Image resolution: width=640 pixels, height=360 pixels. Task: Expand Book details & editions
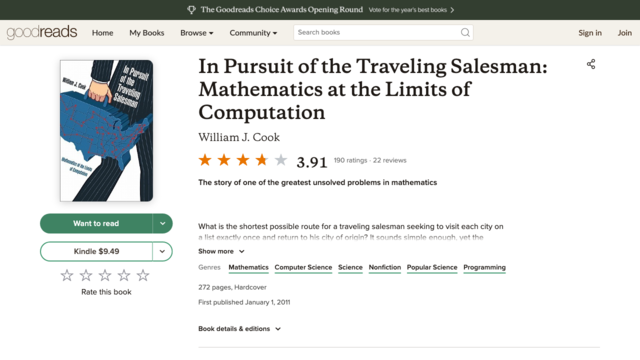(x=240, y=329)
